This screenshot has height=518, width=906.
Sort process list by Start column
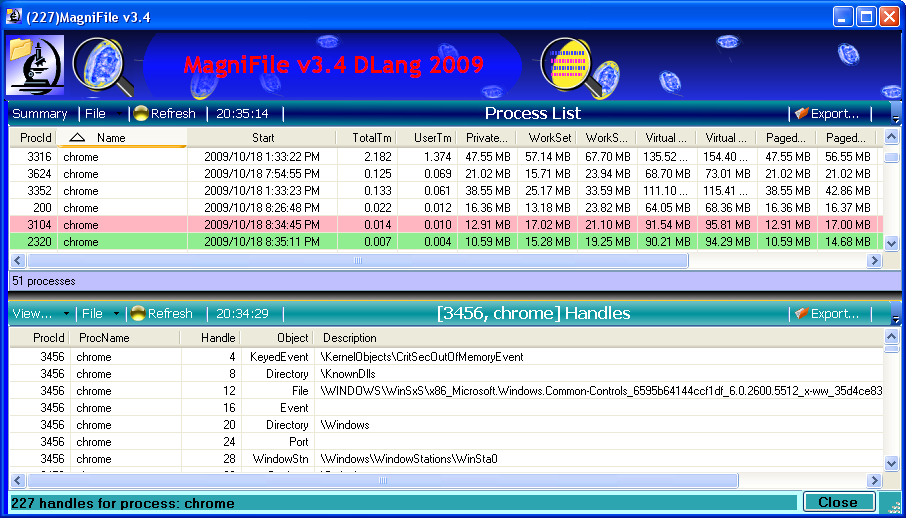tap(262, 138)
